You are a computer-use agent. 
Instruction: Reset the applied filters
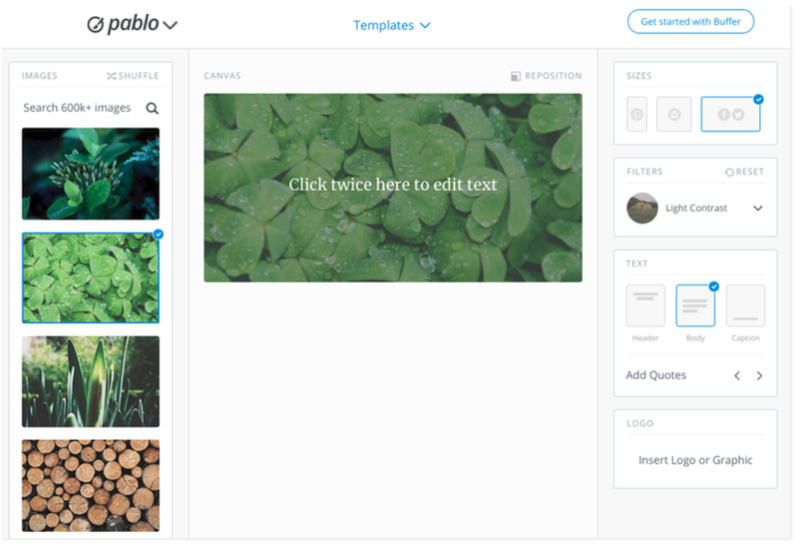744,172
